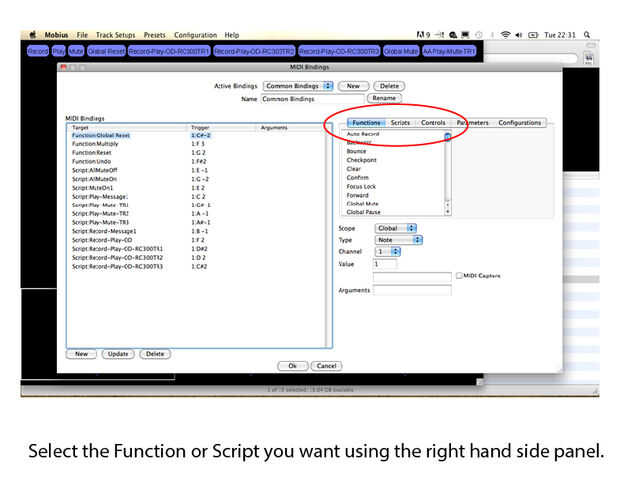
Task: Open the Help menu
Action: (232, 35)
